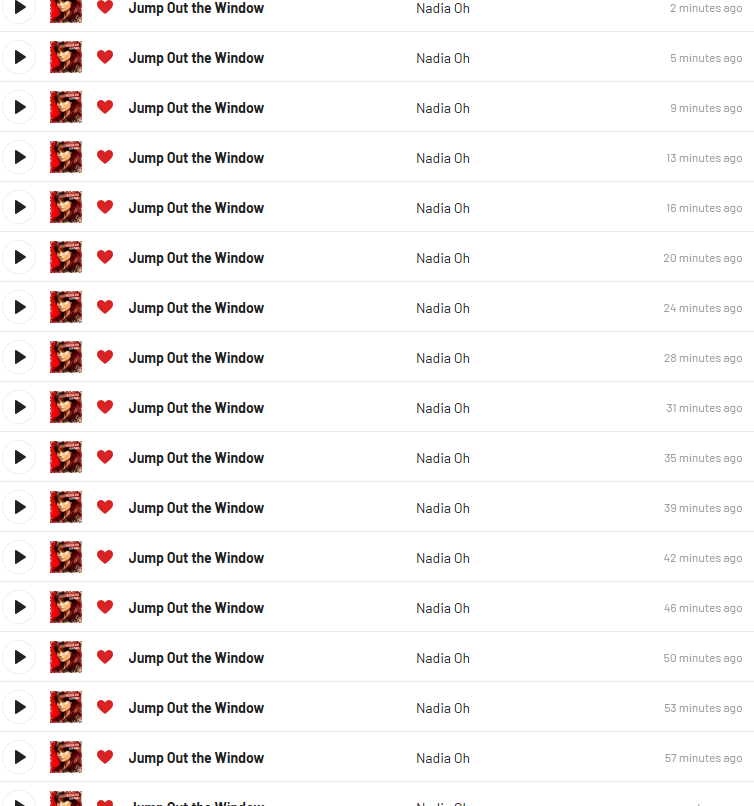Open album art in the 57 minutes ago row

coord(66,757)
